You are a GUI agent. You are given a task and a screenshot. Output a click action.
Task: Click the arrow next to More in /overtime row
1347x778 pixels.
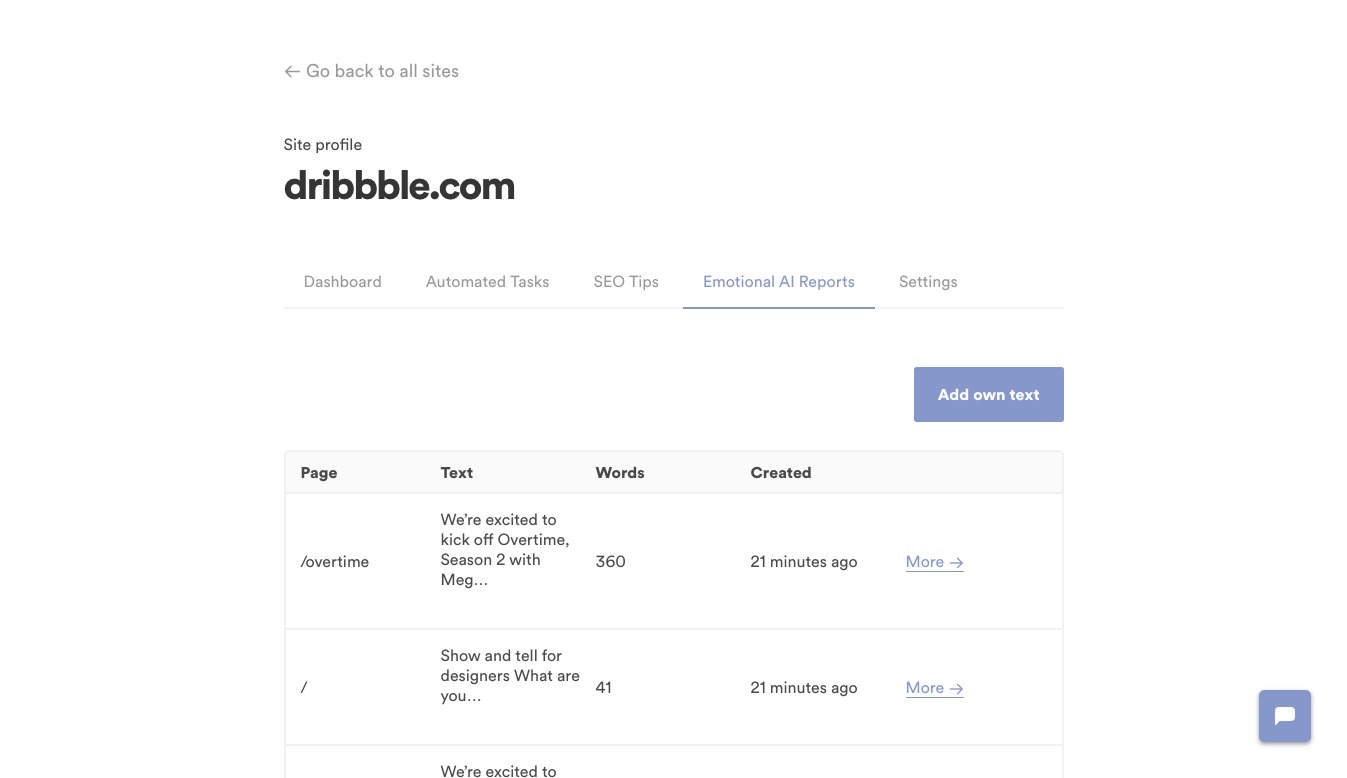click(957, 562)
